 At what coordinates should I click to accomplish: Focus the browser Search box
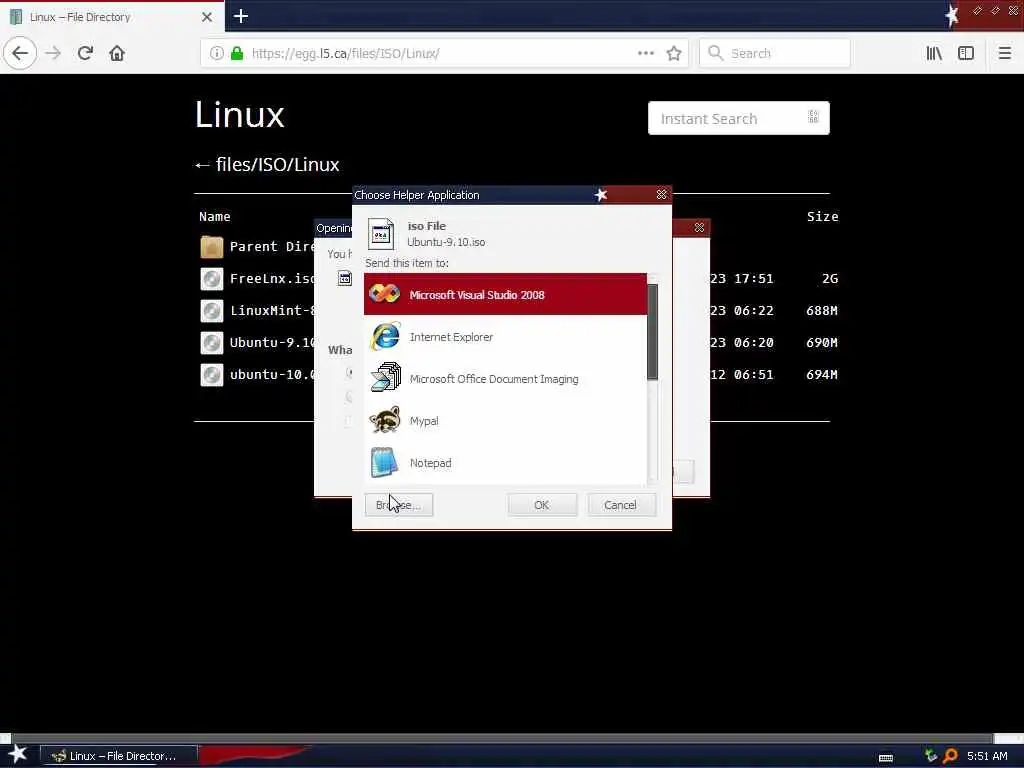(x=775, y=53)
